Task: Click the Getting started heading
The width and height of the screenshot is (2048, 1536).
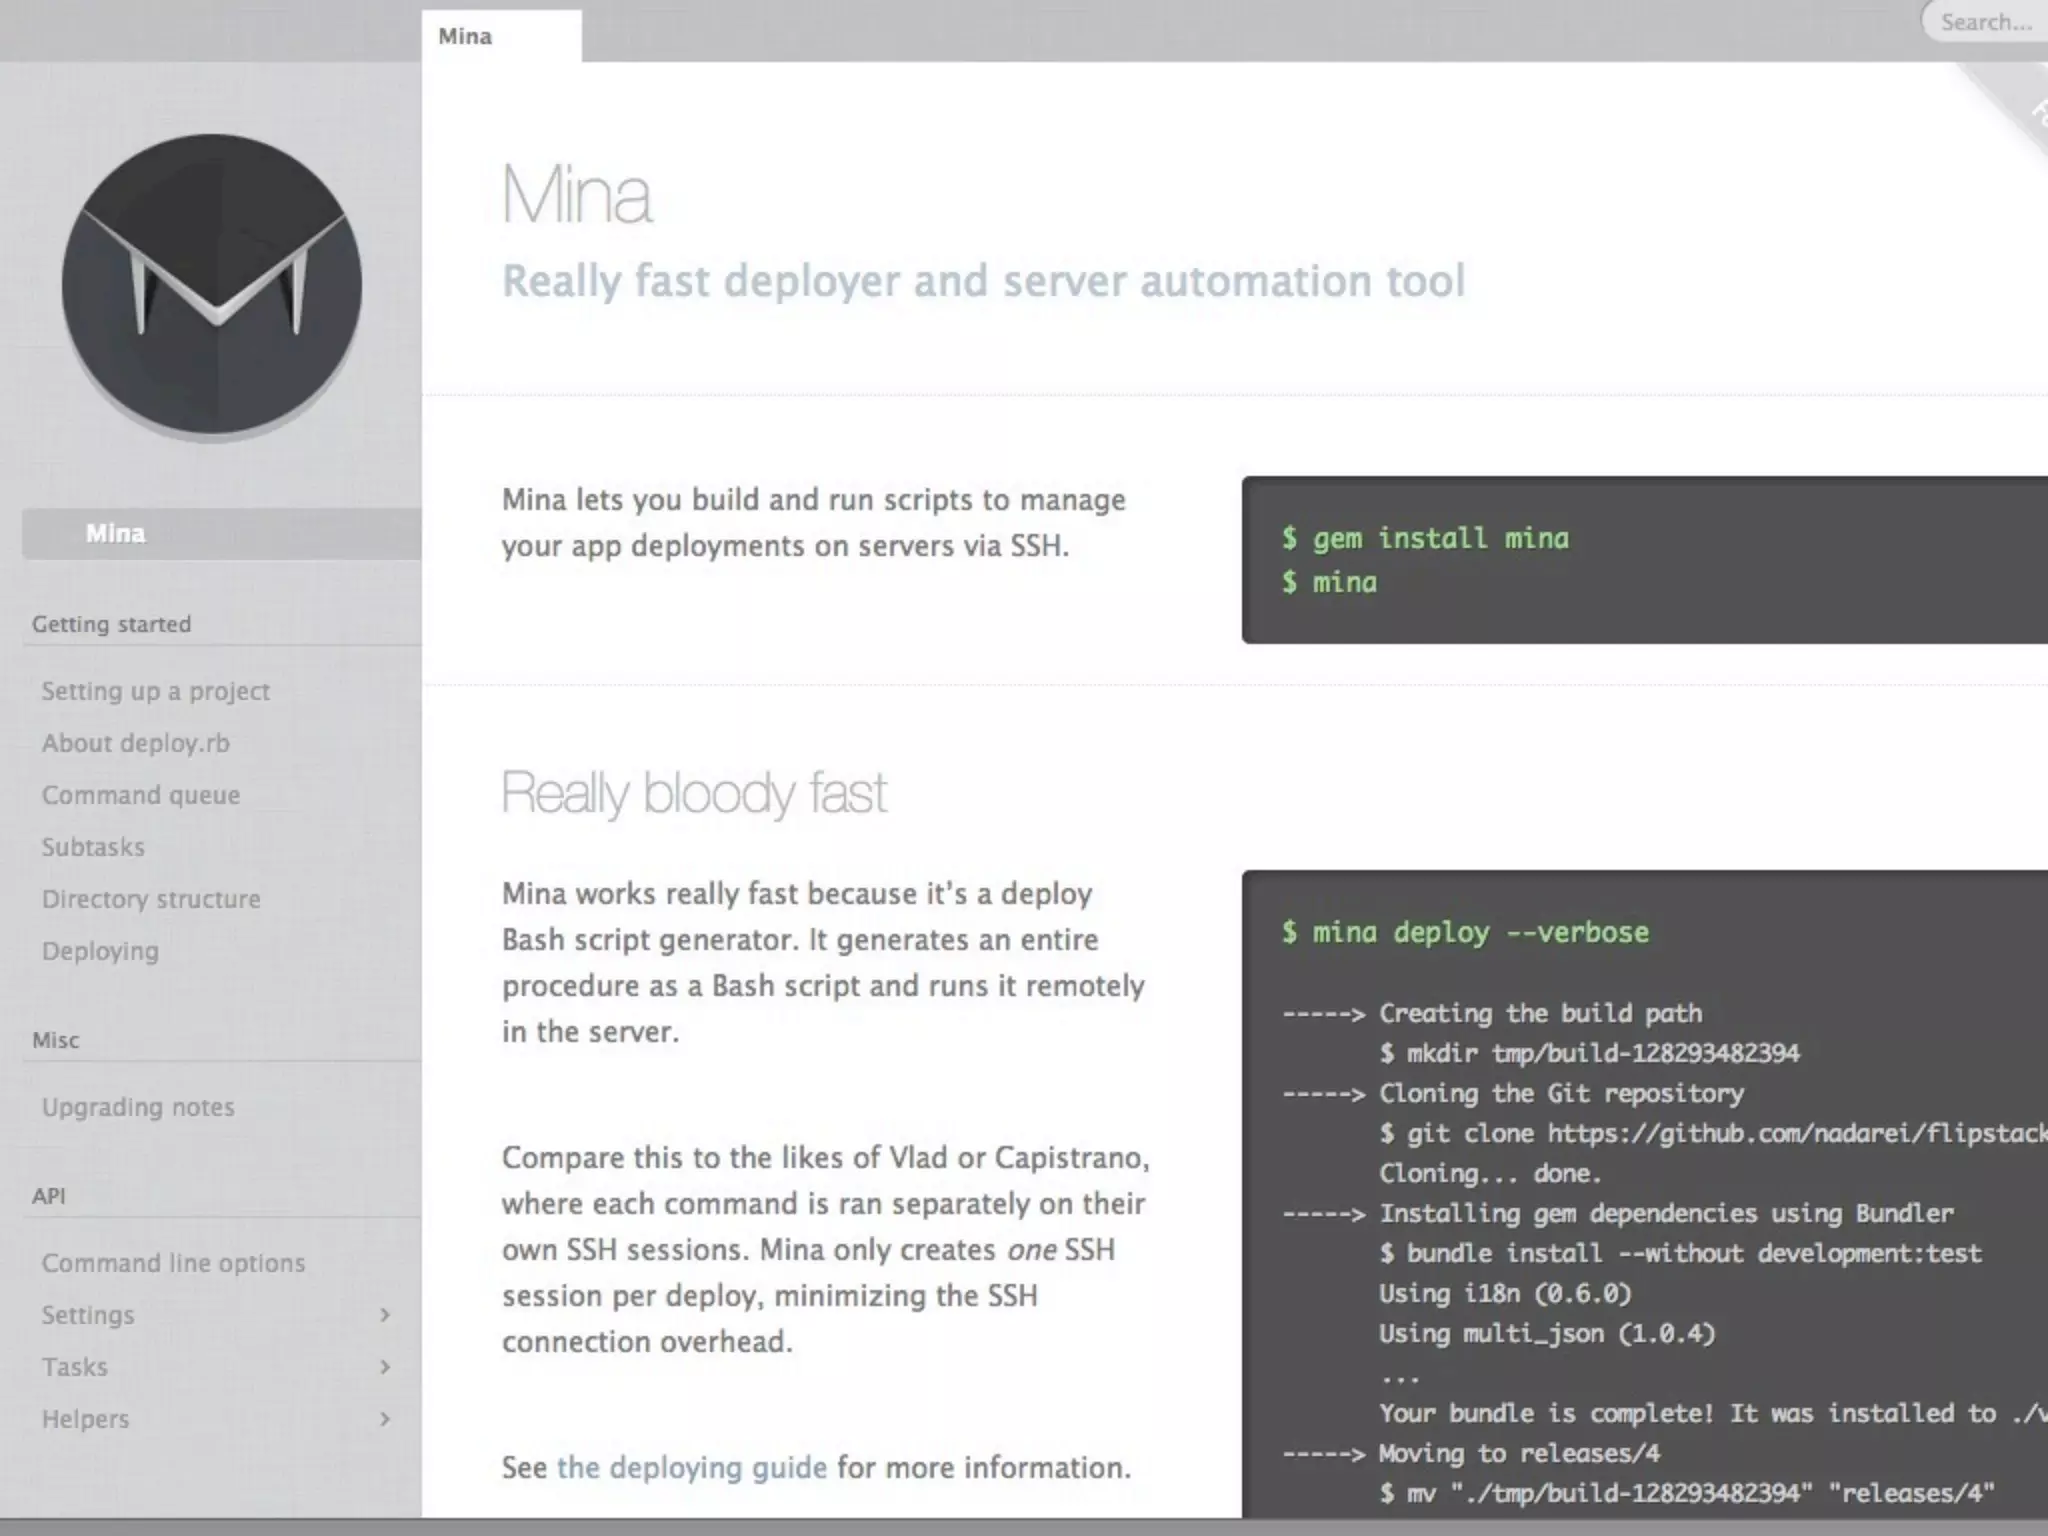Action: click(111, 624)
